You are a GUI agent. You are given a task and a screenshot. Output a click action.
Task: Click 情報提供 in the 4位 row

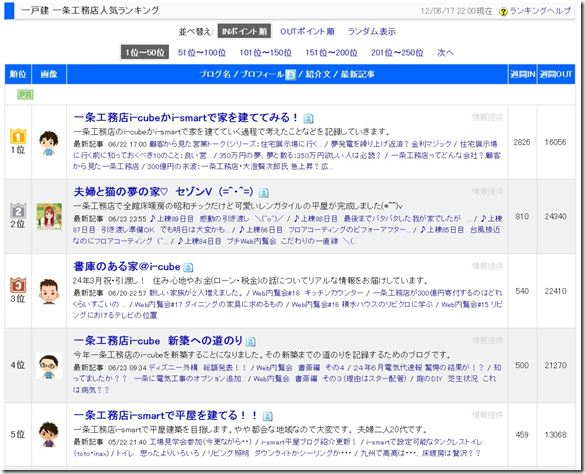point(487,341)
